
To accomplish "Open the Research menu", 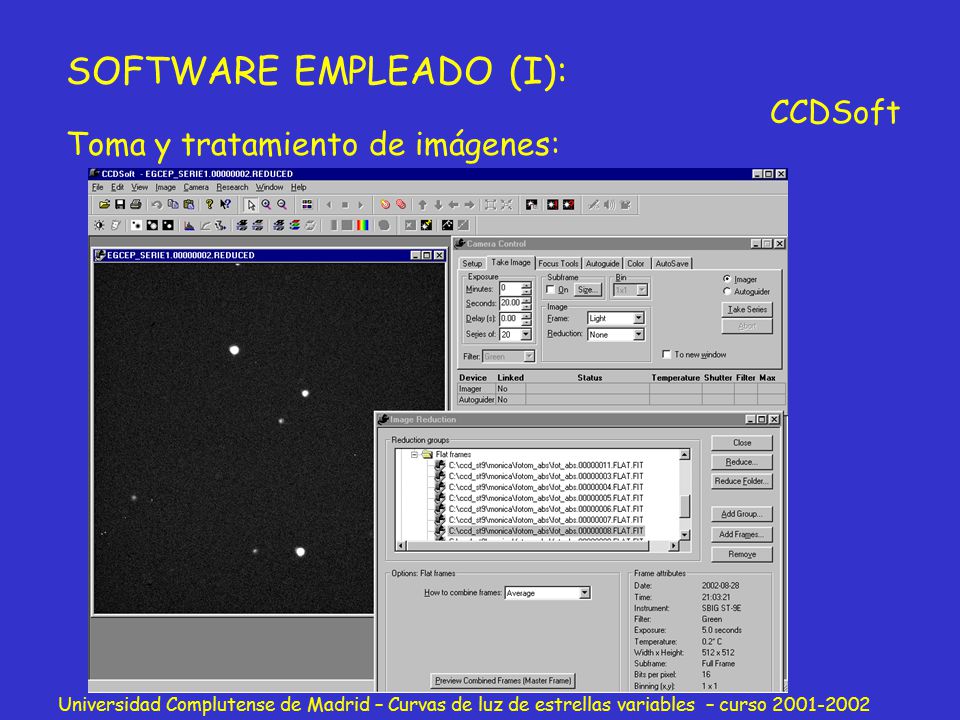I will point(232,187).
